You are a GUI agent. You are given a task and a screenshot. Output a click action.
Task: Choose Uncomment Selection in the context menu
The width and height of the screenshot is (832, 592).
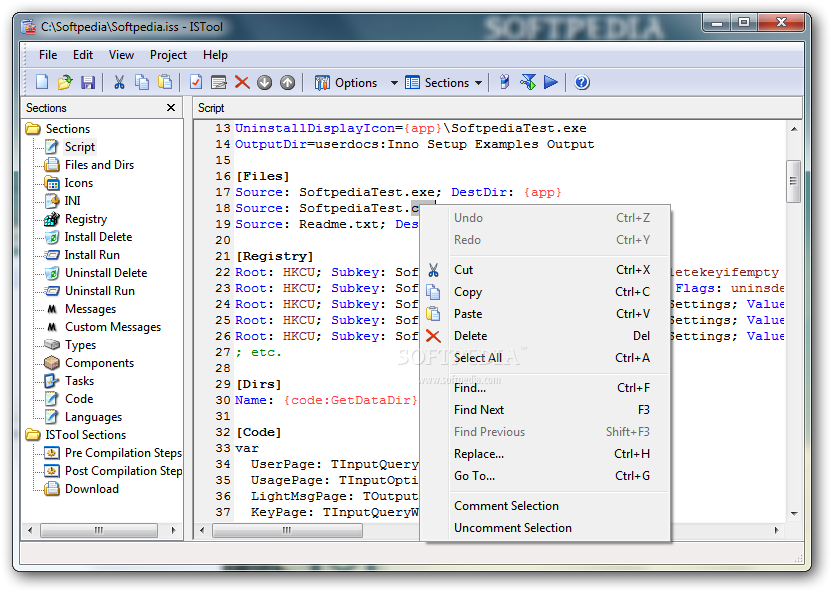tap(545, 528)
